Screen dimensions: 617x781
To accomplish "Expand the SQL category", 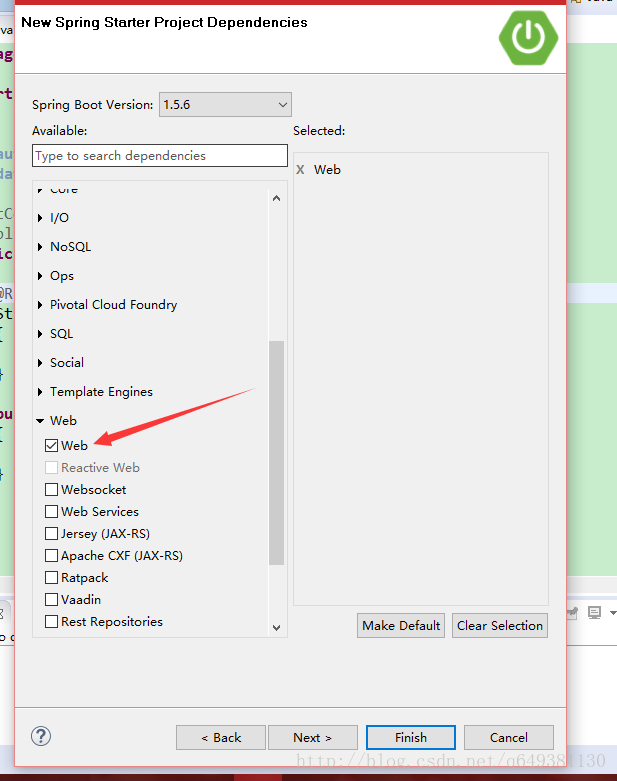I will coord(40,334).
